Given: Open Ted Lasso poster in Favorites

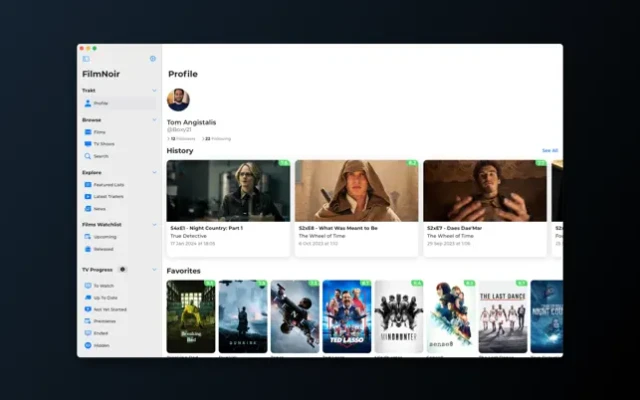Looking at the screenshot, I should click(x=347, y=316).
